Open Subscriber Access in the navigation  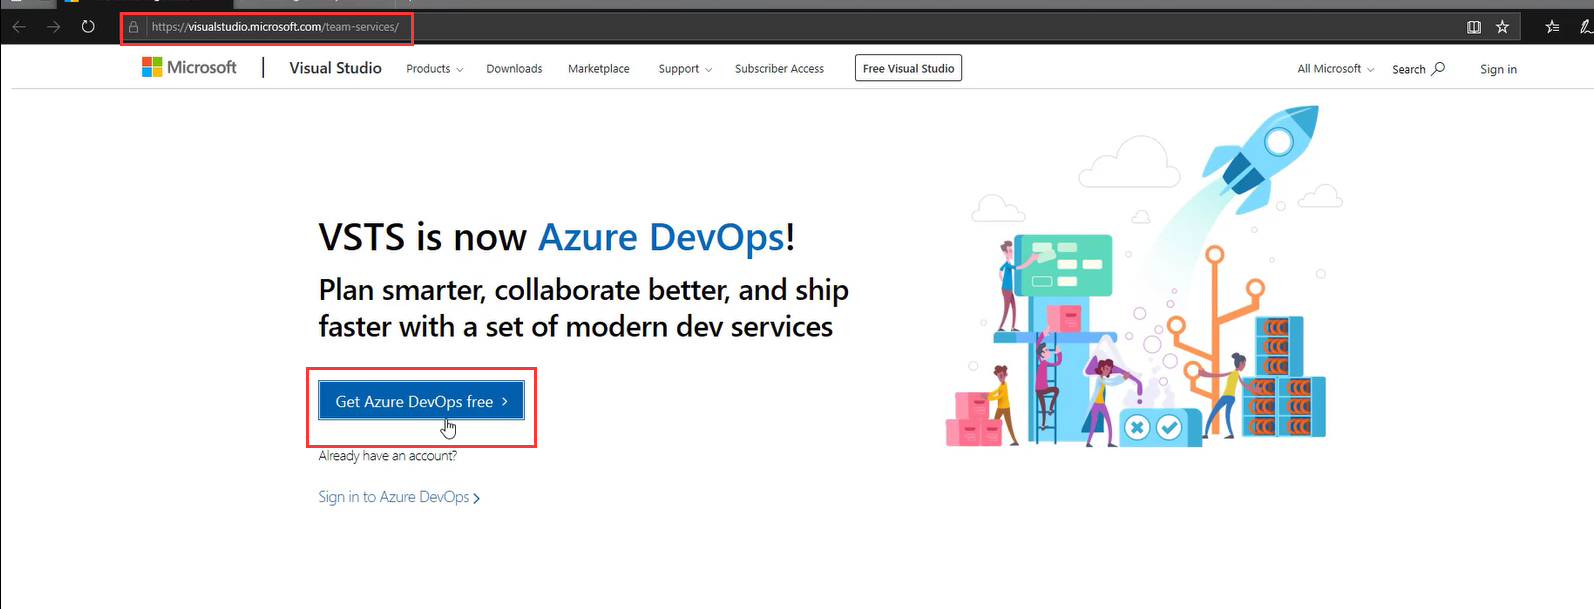779,69
